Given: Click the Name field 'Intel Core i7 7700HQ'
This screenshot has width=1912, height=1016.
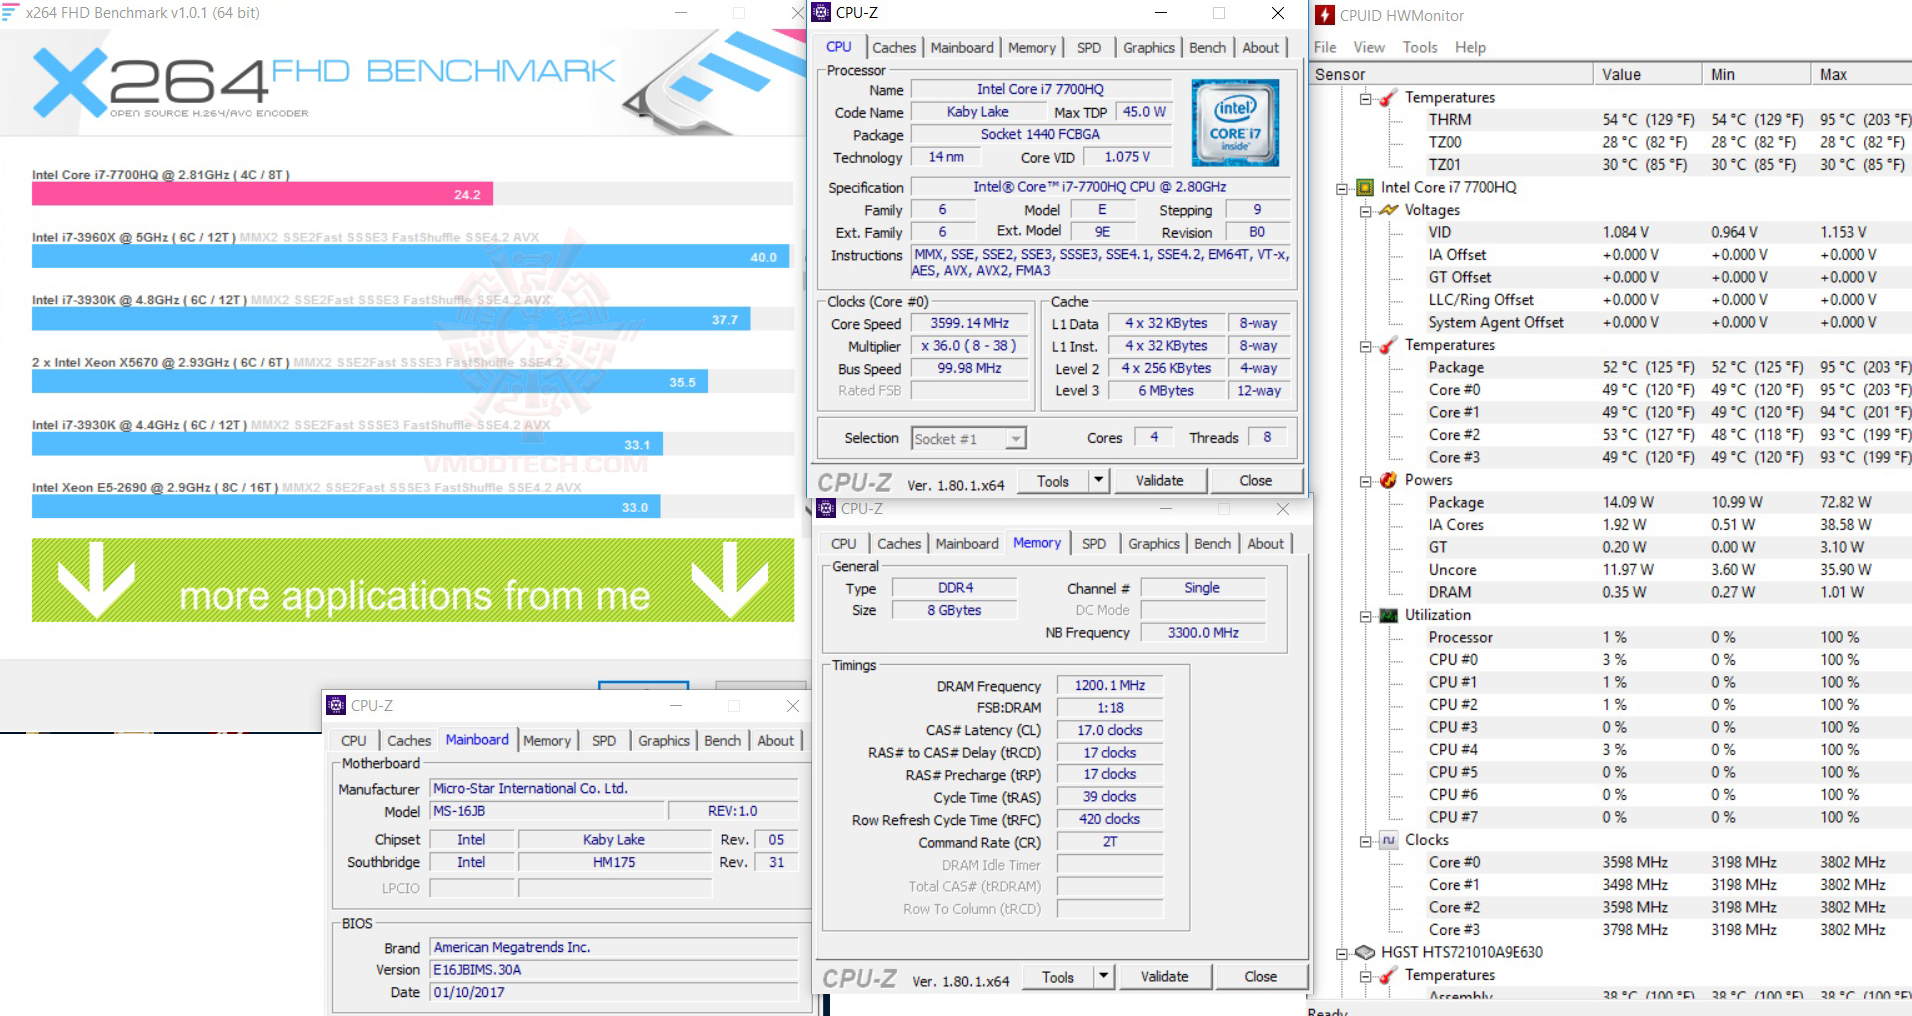Looking at the screenshot, I should click(x=1040, y=89).
